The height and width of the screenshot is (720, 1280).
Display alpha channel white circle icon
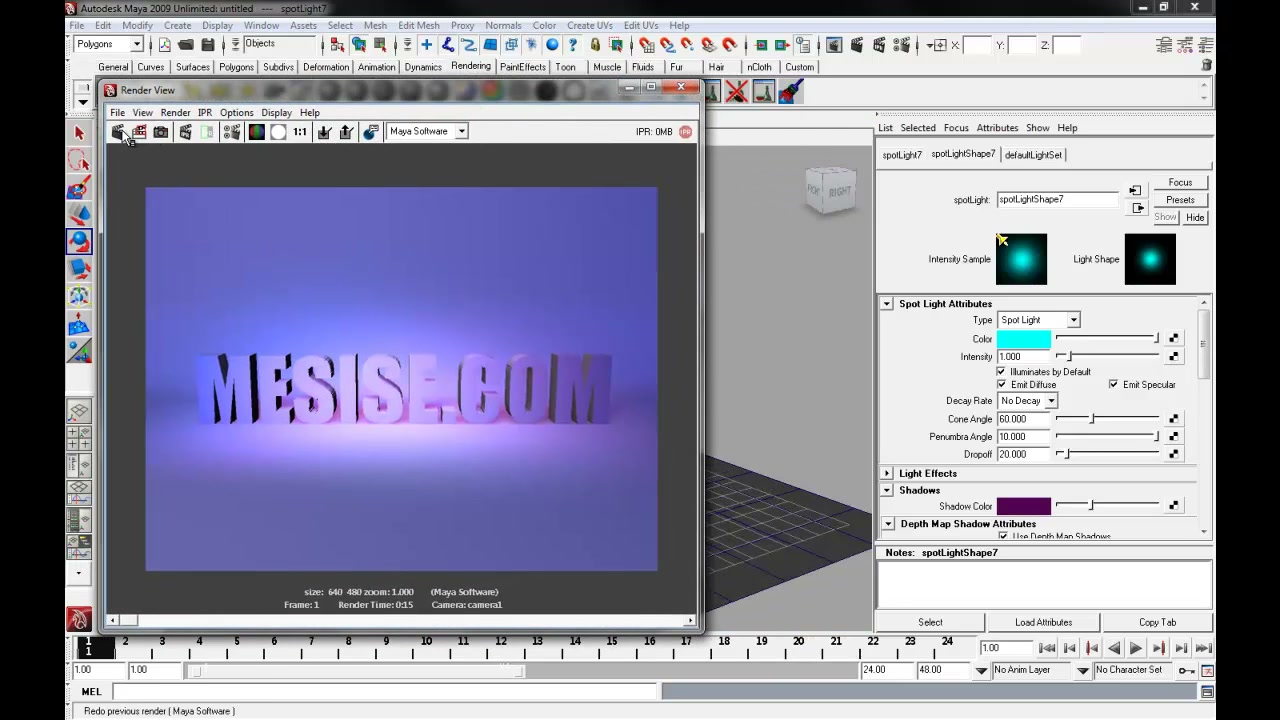point(278,132)
